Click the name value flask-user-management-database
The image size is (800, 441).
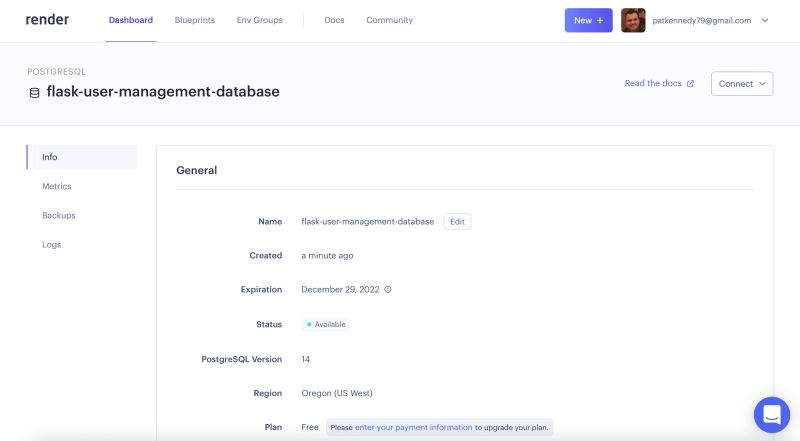[x=367, y=222]
